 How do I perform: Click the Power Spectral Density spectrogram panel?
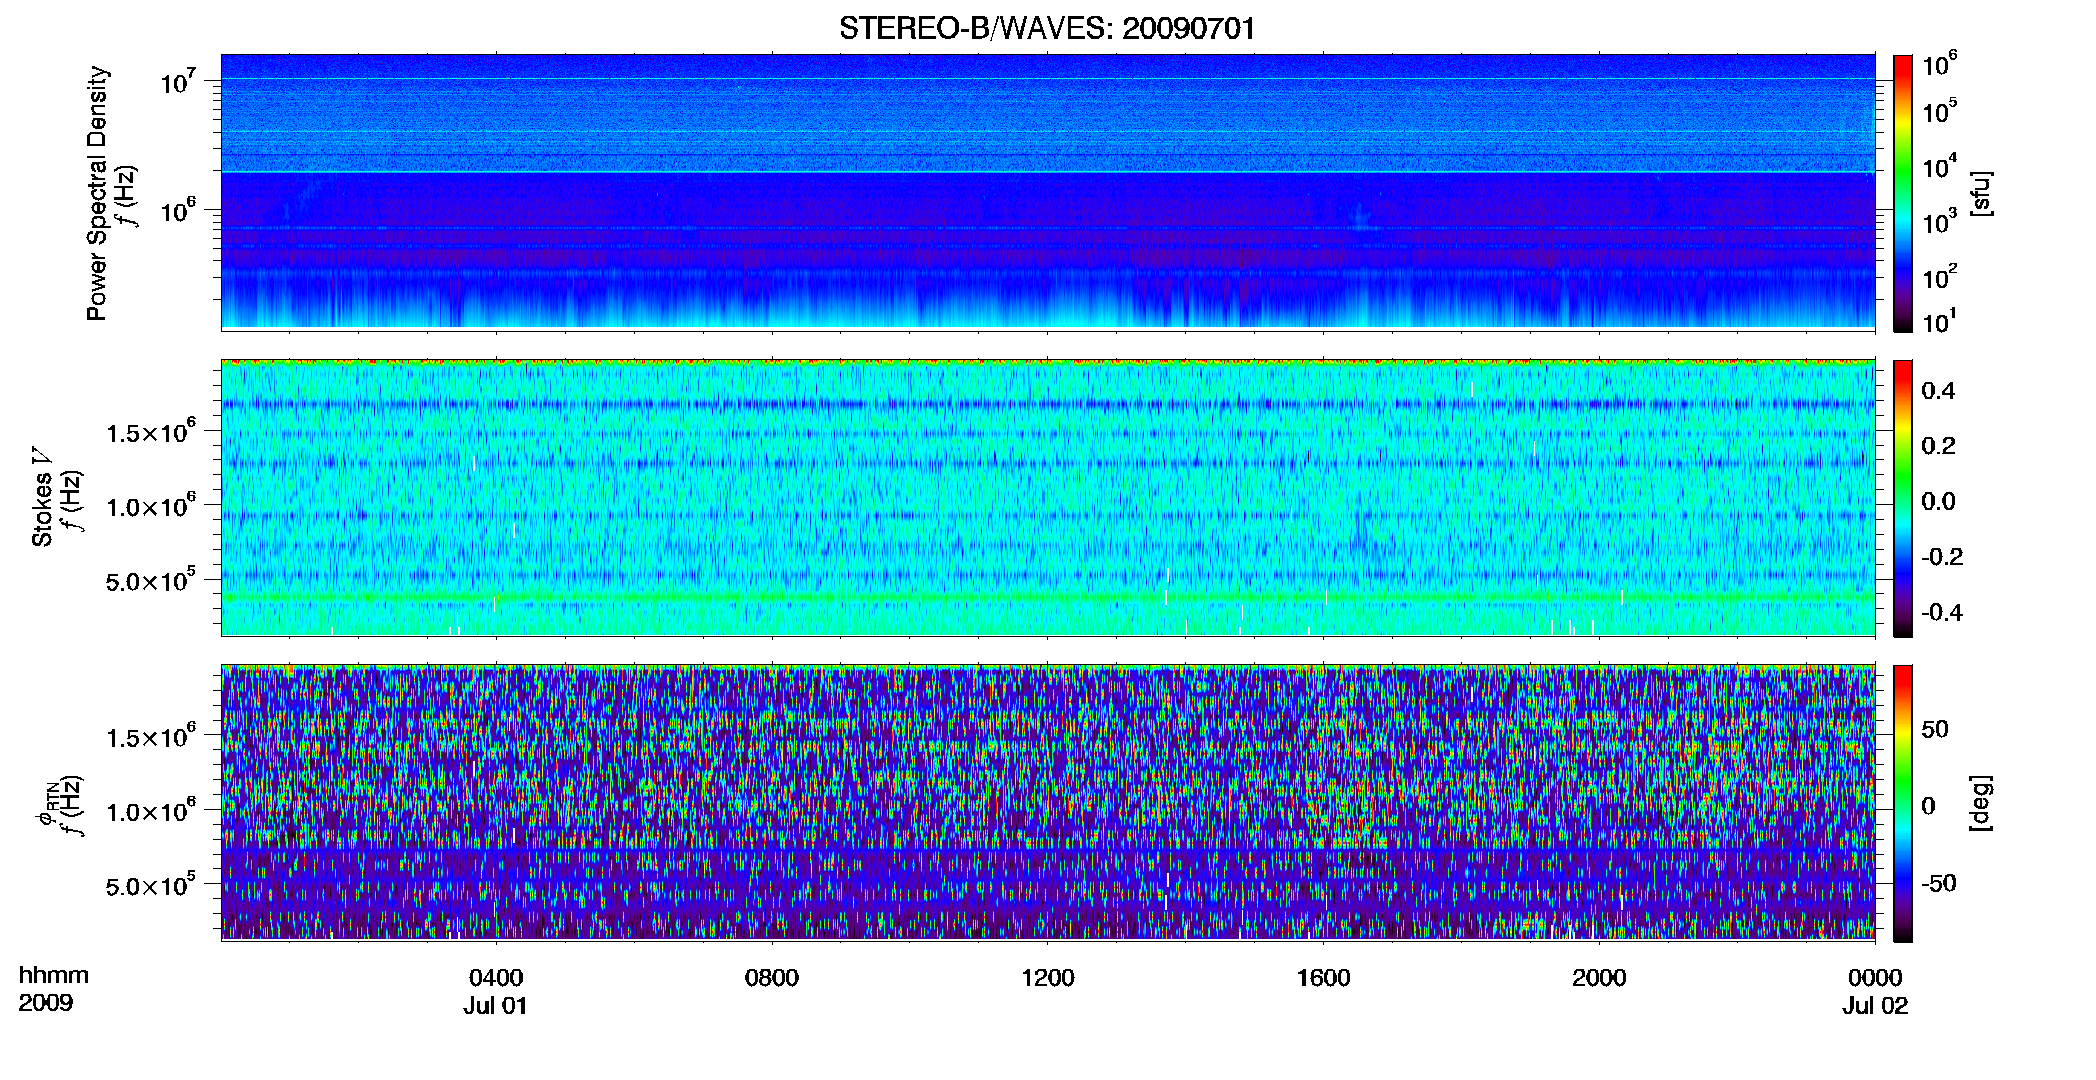(x=1048, y=192)
